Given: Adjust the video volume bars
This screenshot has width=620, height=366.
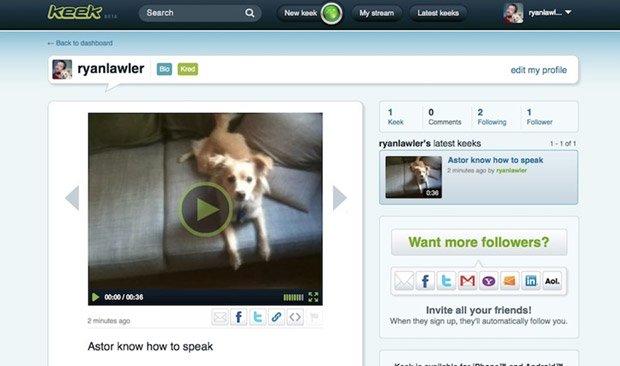Looking at the screenshot, I should pos(293,297).
